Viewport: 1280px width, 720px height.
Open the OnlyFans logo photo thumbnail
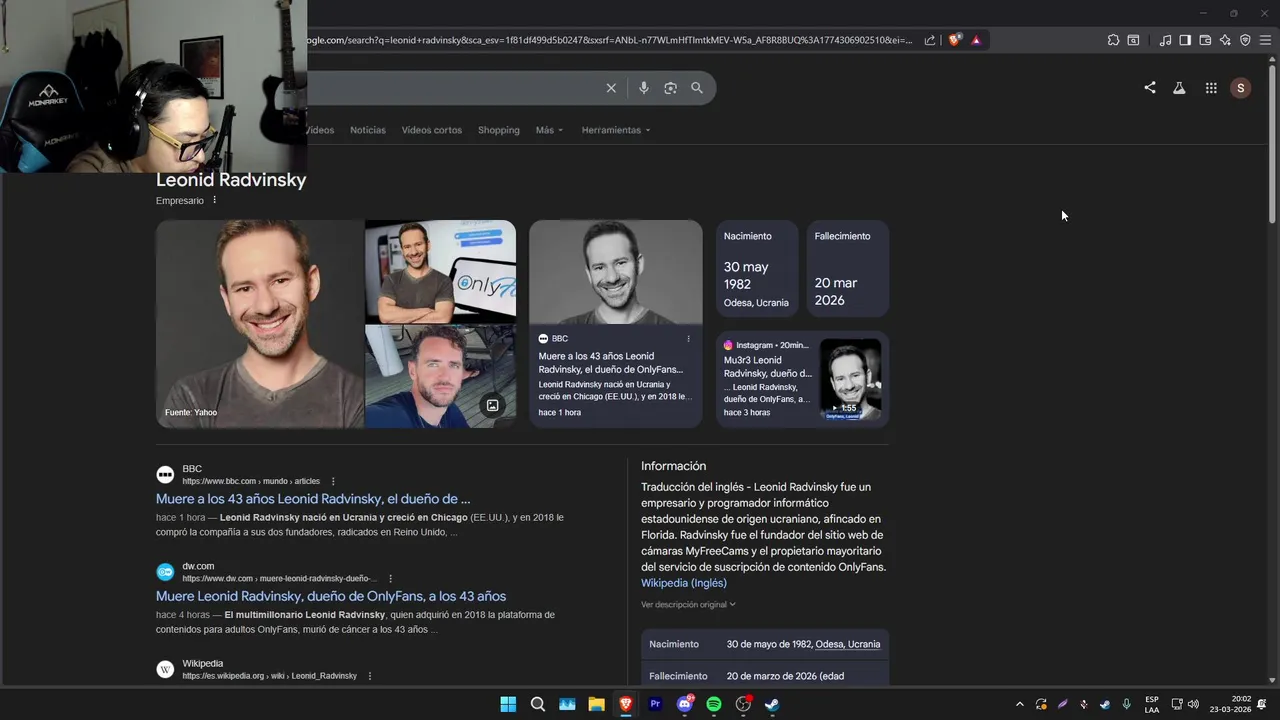(x=441, y=271)
